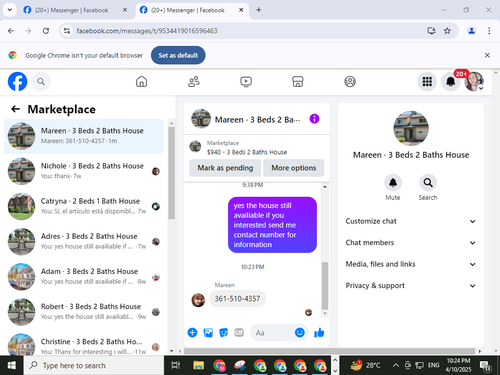Click More options button

[x=294, y=168]
